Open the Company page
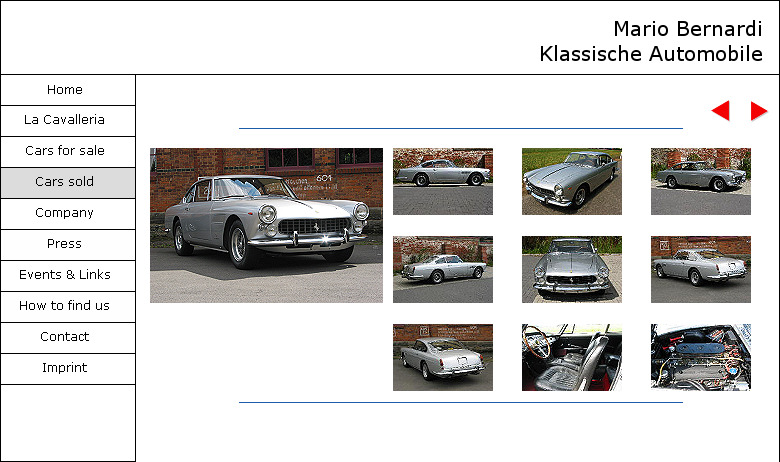The image size is (780, 462). (x=68, y=214)
